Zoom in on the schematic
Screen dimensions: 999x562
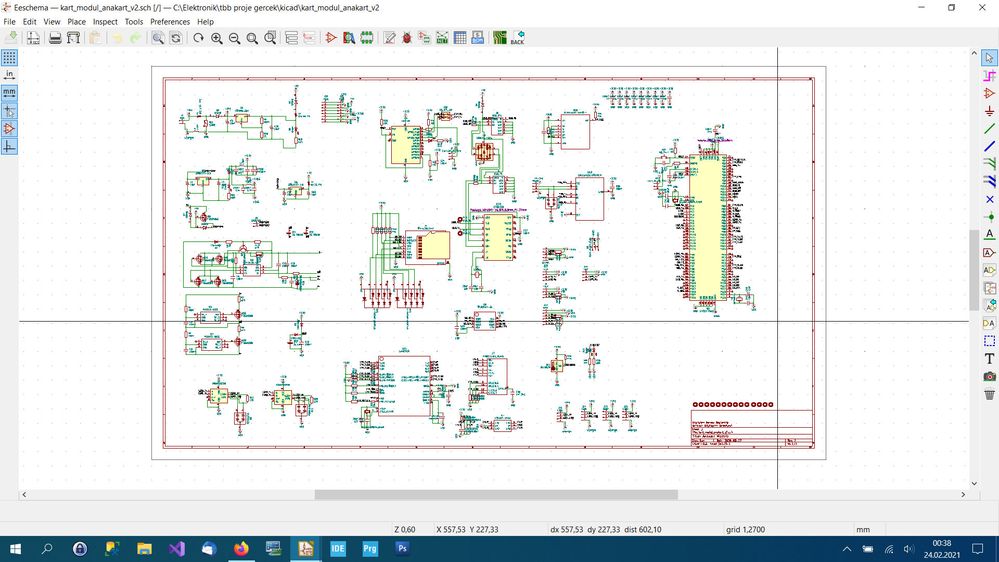coord(217,38)
